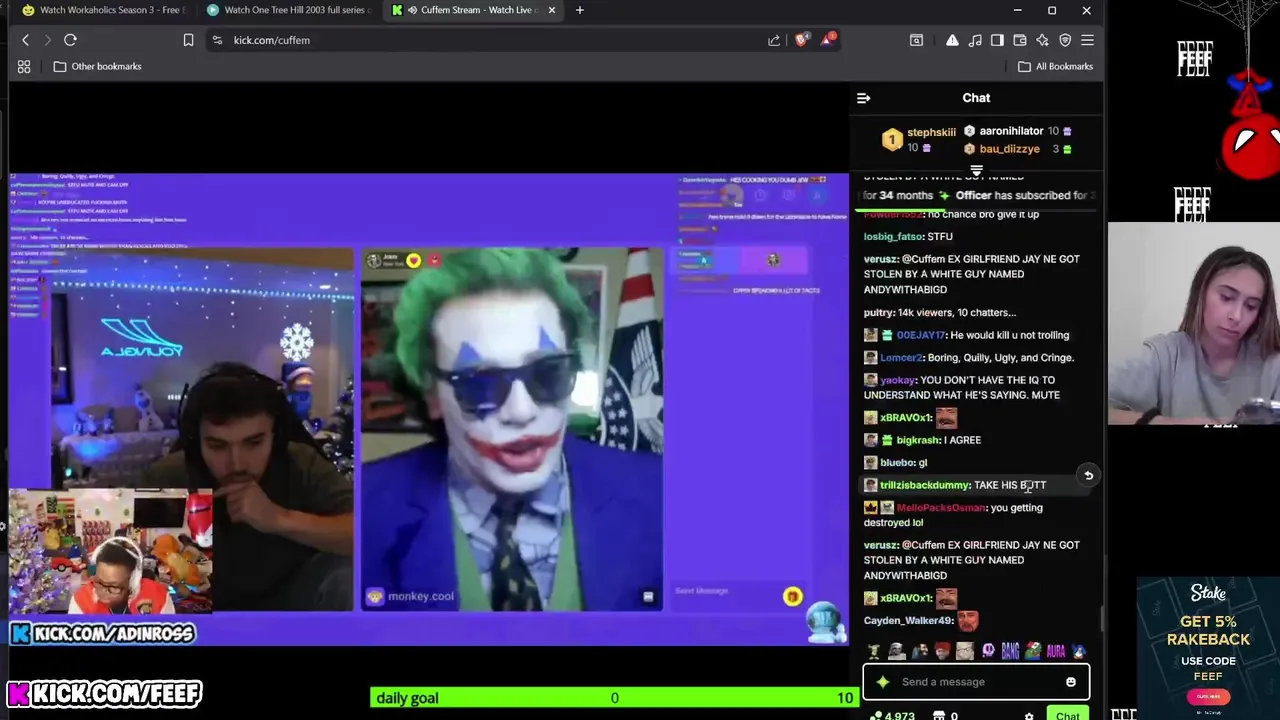Click the daily goal progress bar
Viewport: 1280px width, 720px height.
tap(614, 698)
